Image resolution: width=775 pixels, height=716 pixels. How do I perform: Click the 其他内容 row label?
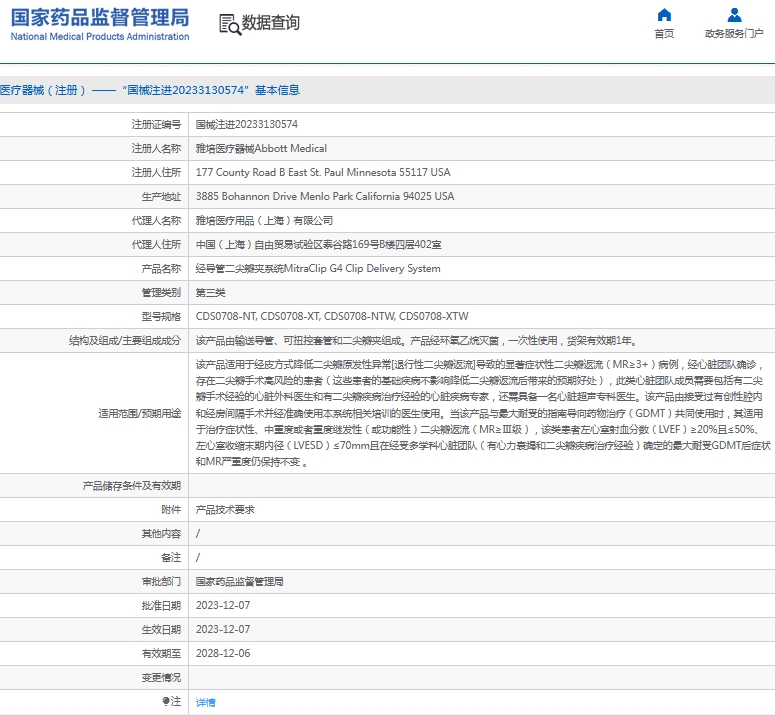(x=161, y=534)
